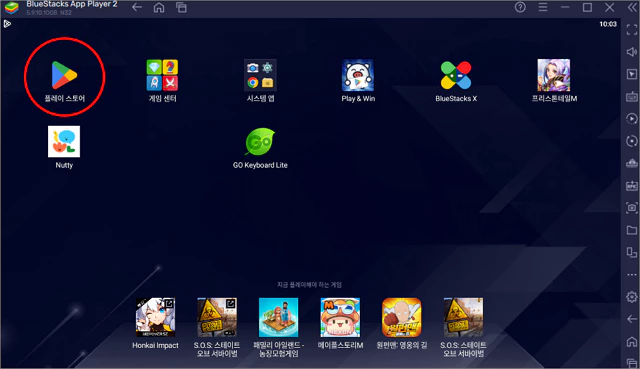Click the sidebar home icon
The height and width of the screenshot is (369, 640).
point(631,341)
